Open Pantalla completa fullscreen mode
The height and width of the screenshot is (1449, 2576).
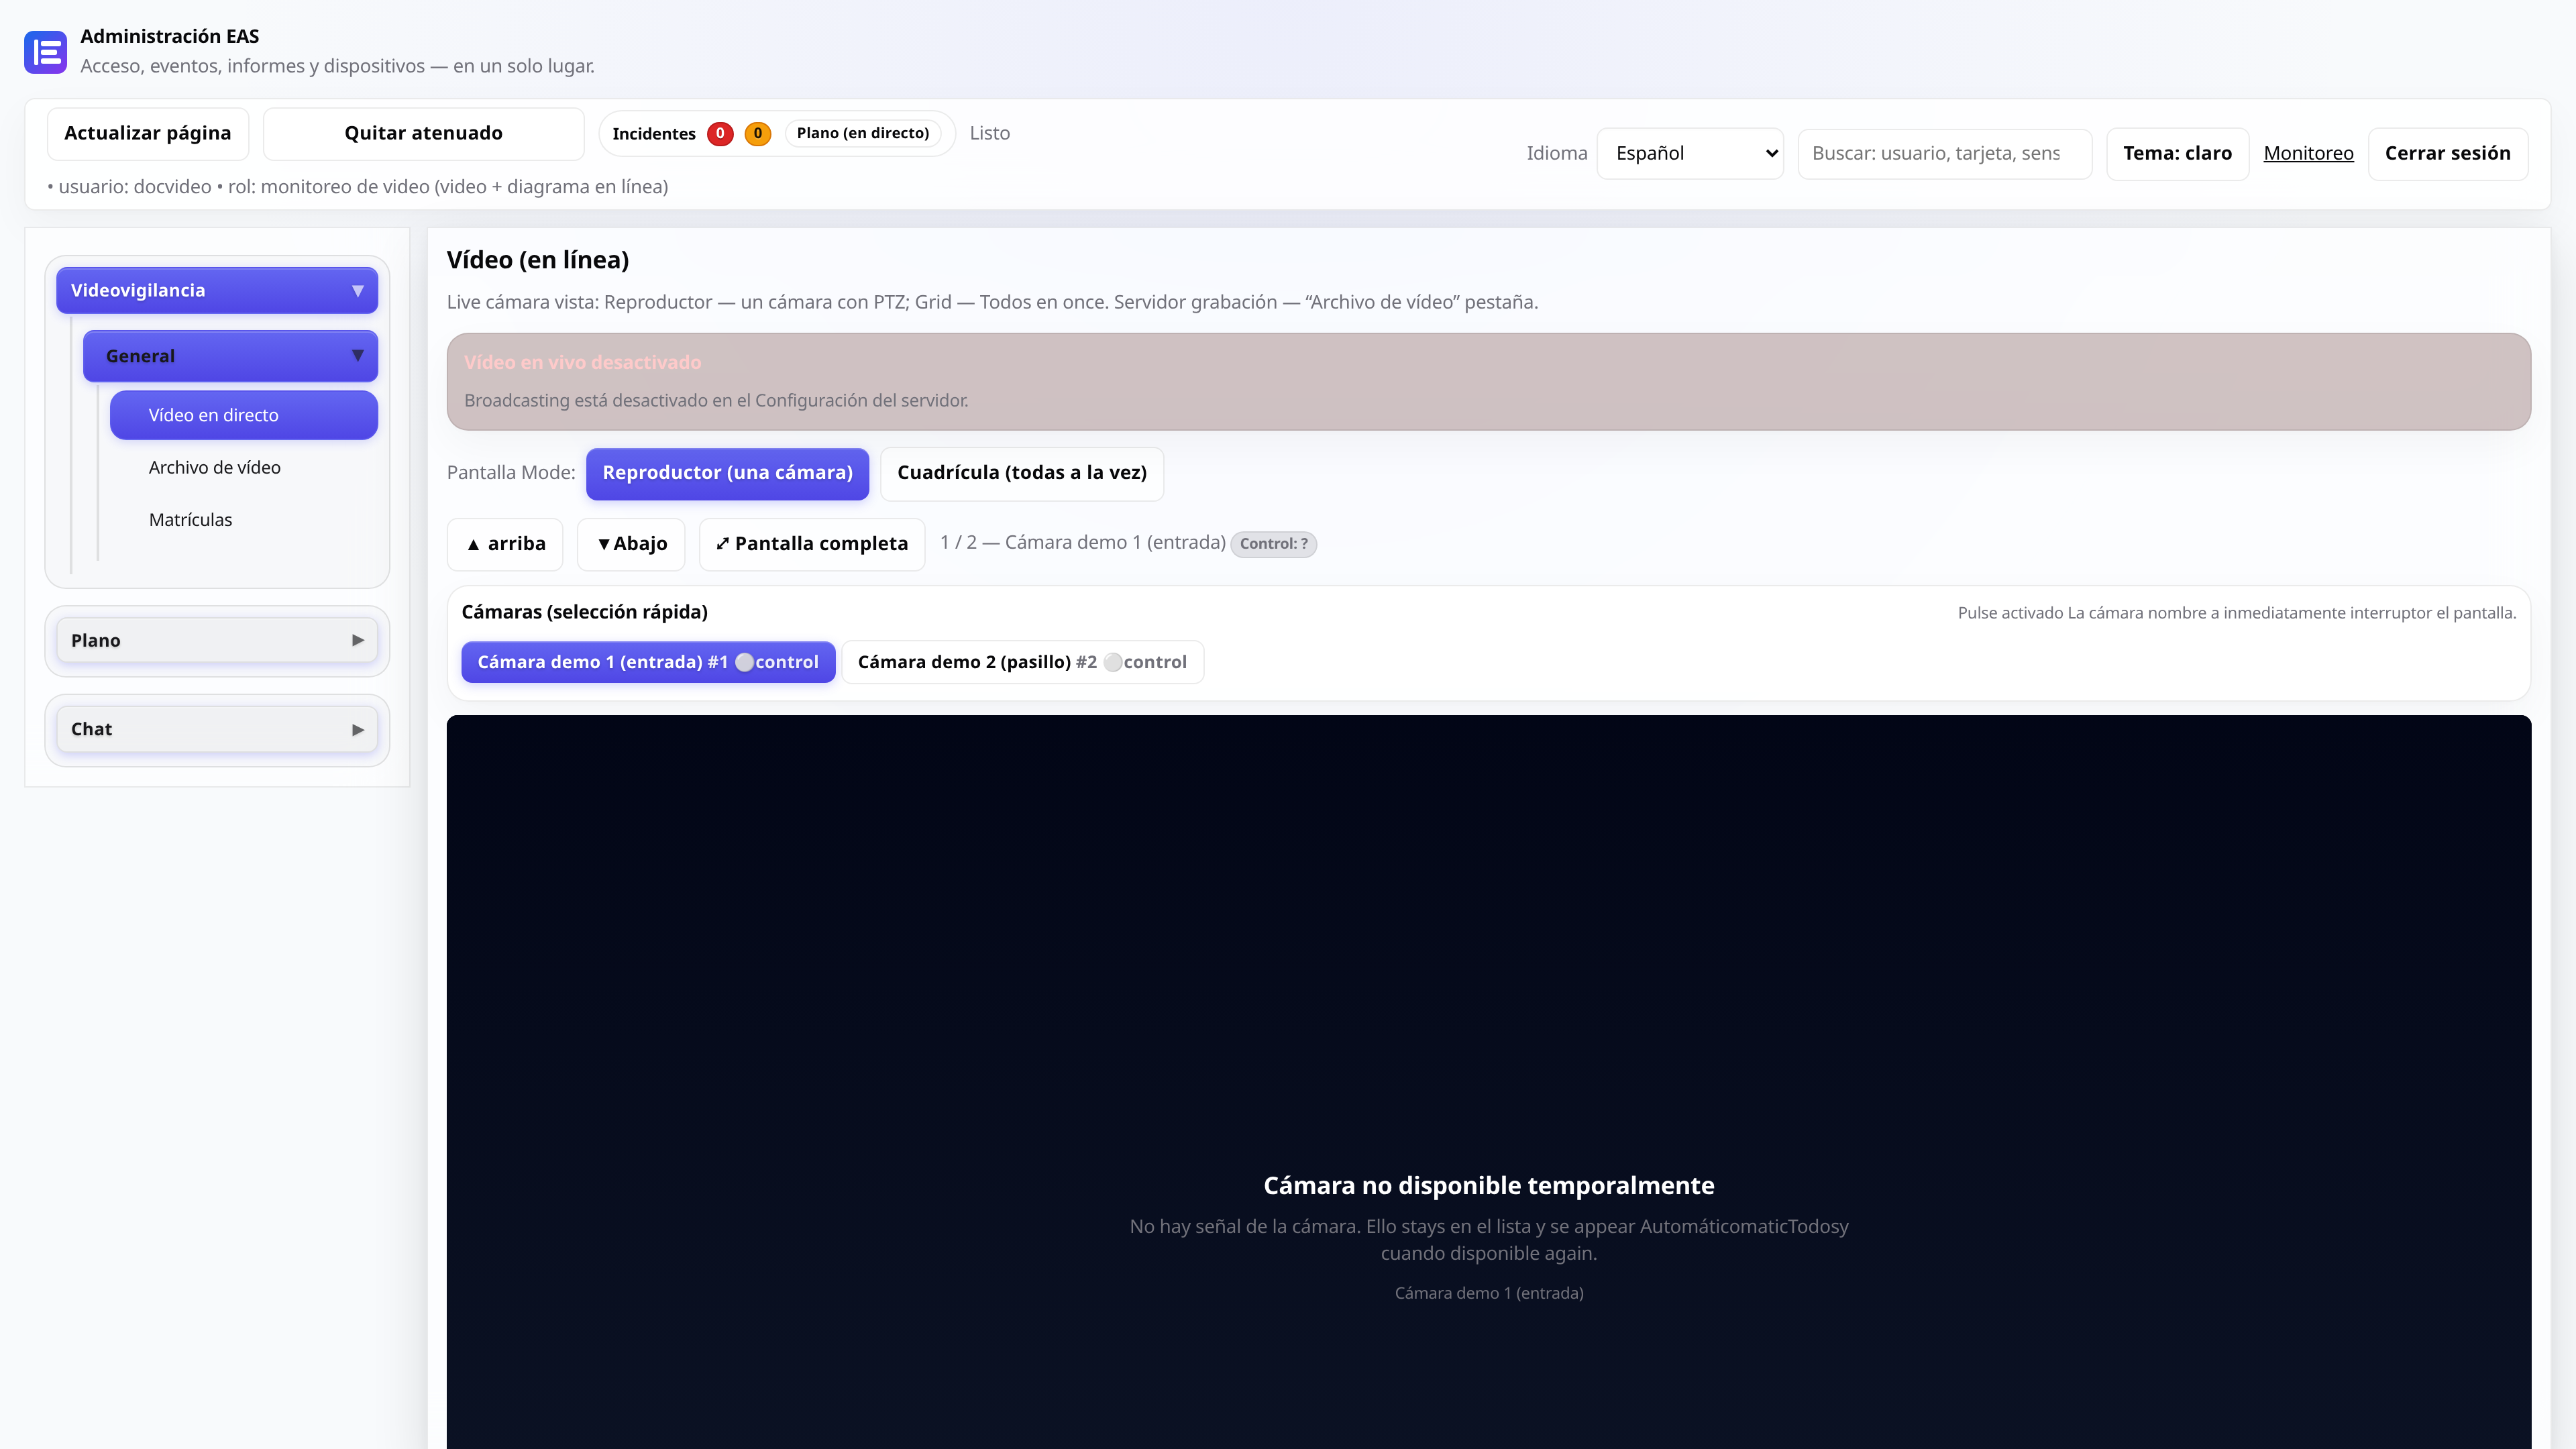click(812, 544)
